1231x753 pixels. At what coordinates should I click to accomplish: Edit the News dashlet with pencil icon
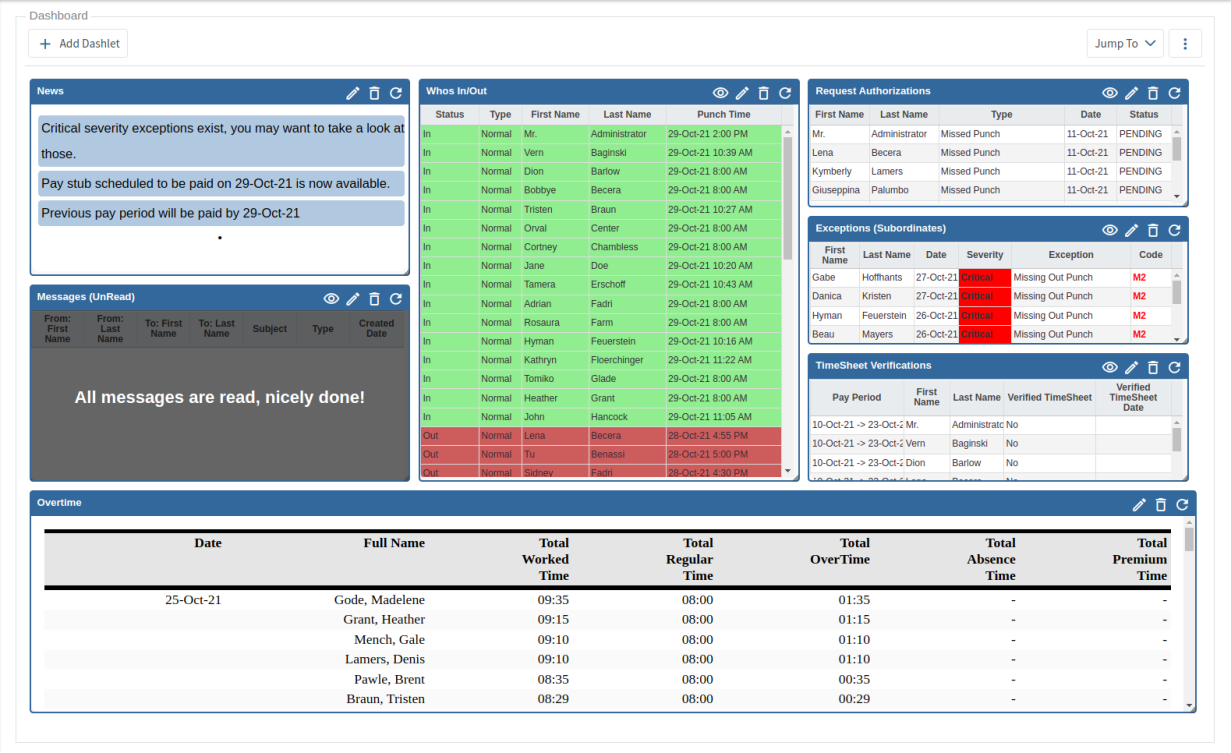[353, 93]
